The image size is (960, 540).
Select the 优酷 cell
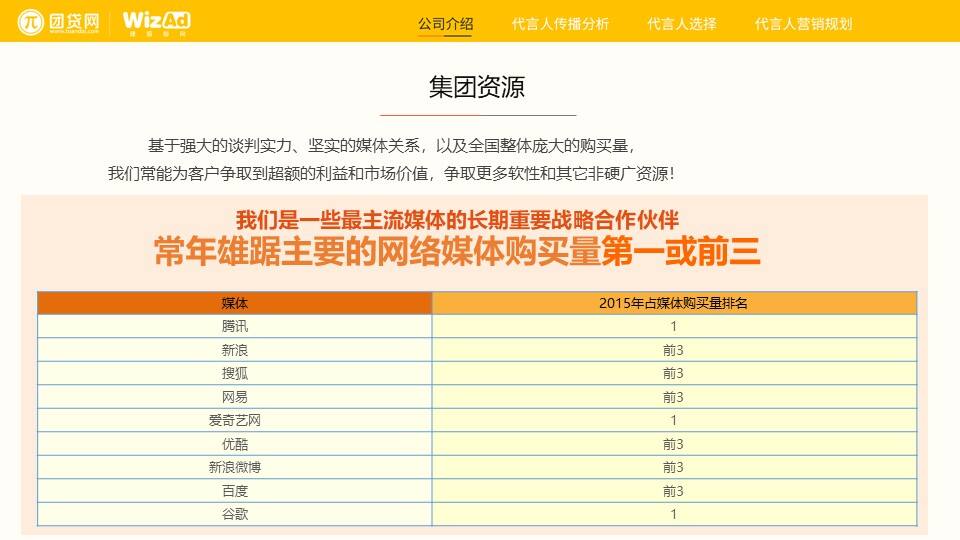coord(234,444)
